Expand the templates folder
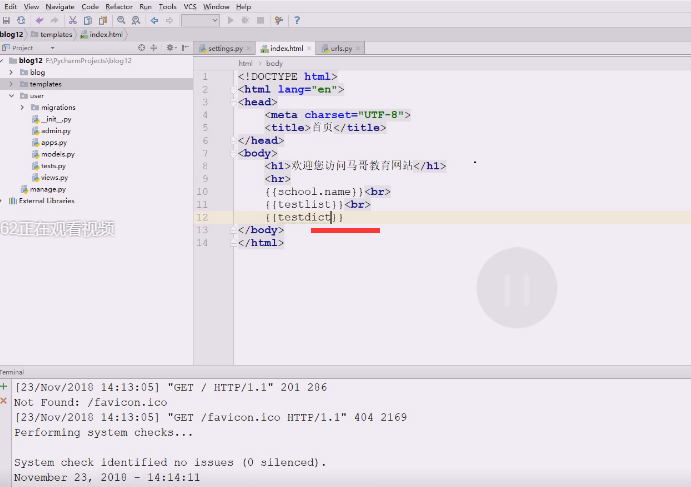This screenshot has width=691, height=487. point(11,84)
